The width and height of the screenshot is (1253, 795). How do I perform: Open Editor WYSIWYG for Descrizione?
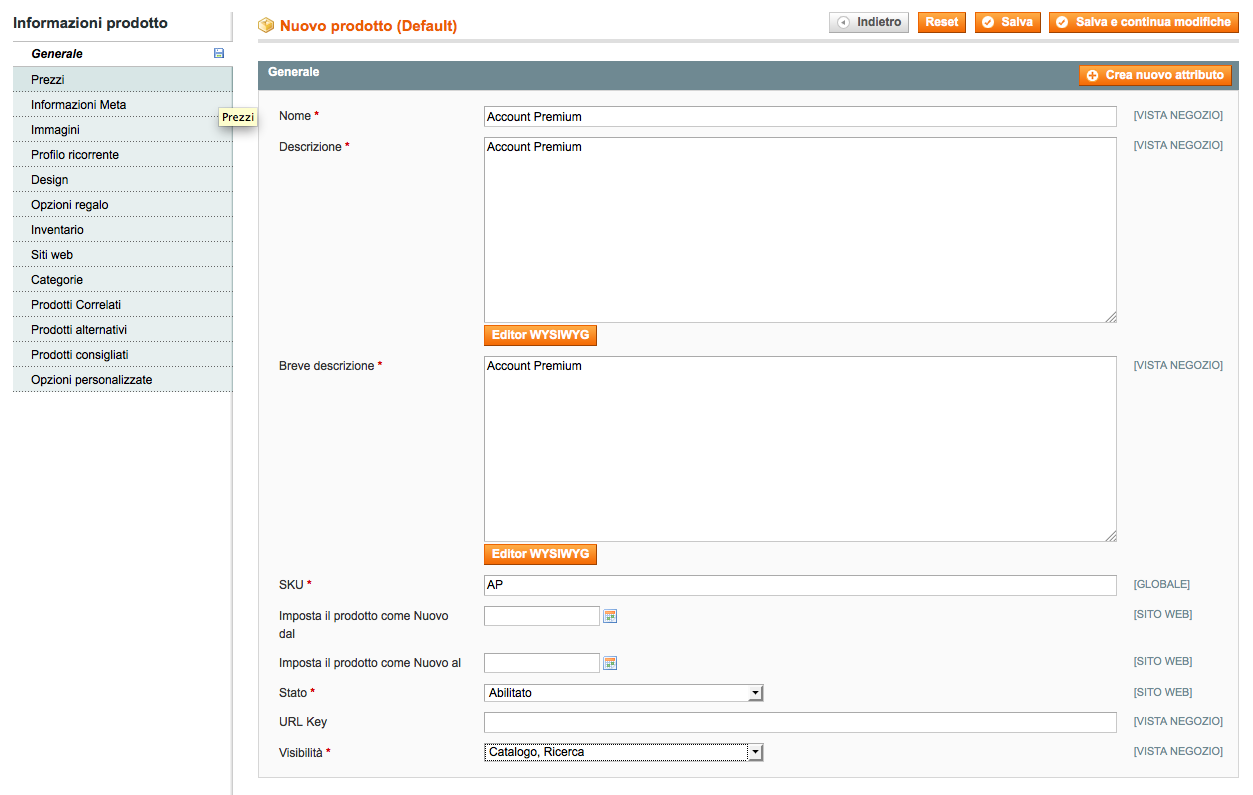540,335
